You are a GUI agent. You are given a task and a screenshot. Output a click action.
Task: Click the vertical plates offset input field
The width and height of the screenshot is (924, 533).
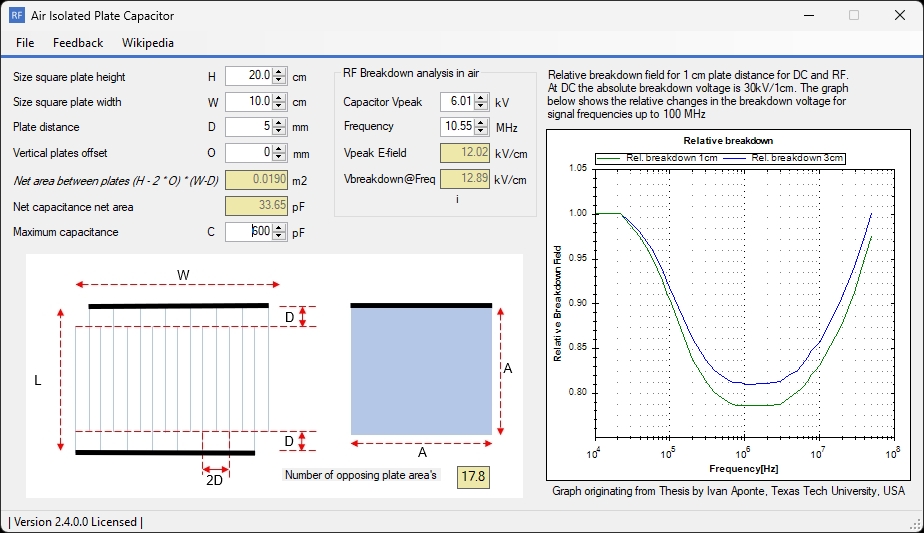(249, 153)
